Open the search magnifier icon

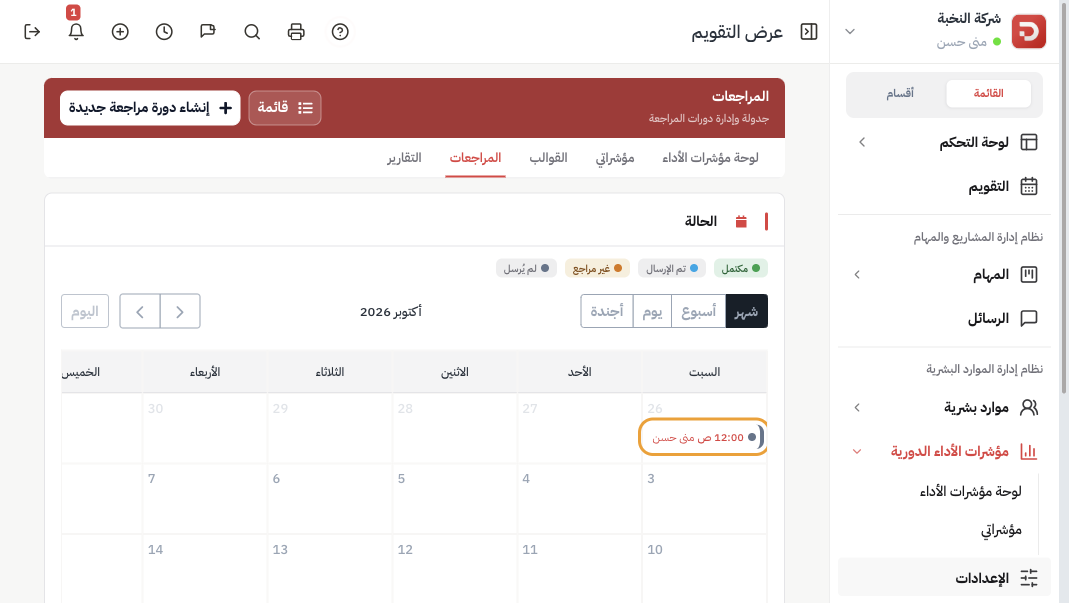(252, 31)
